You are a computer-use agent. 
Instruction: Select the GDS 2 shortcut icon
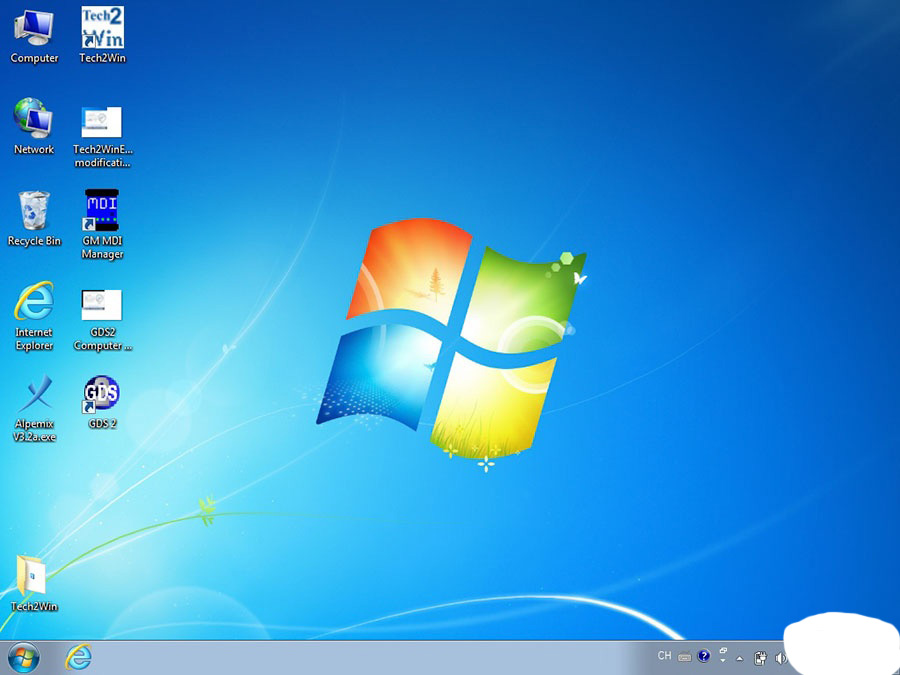tap(102, 402)
